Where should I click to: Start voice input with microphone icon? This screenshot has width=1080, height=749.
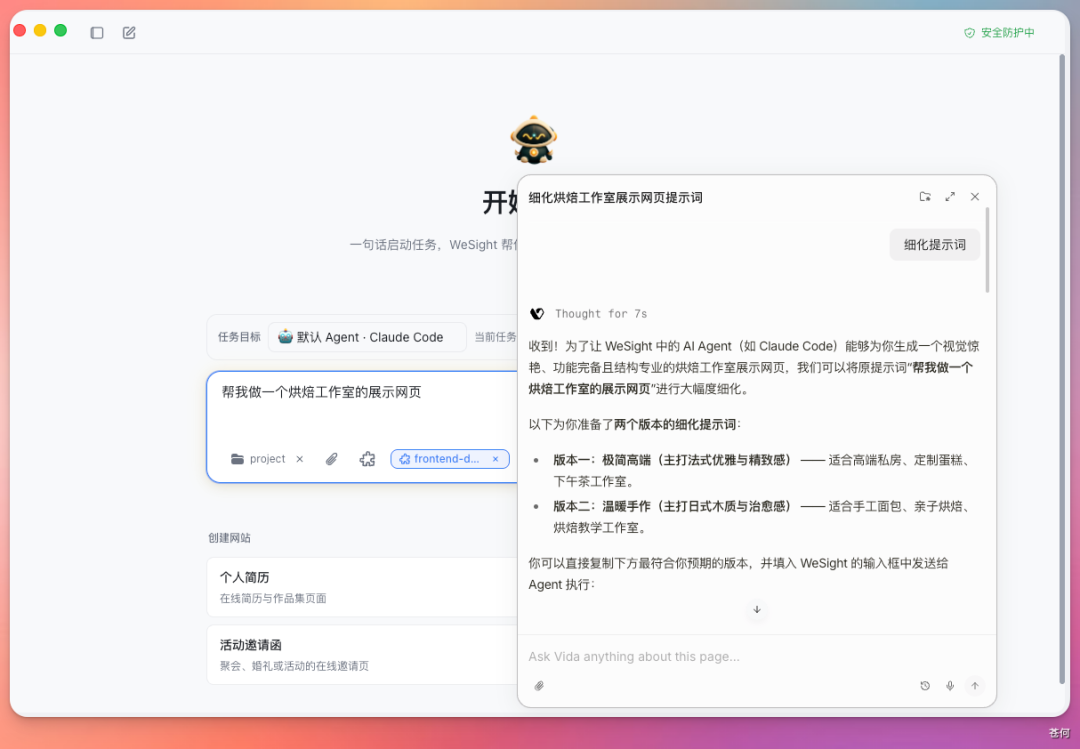click(x=950, y=686)
